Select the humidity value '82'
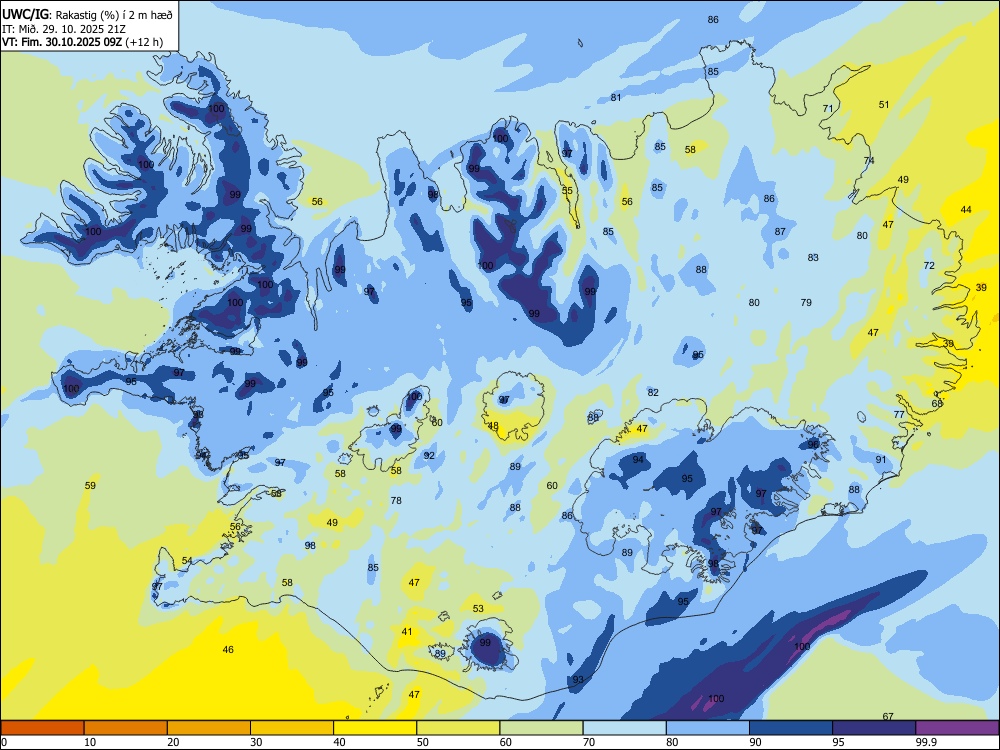The width and height of the screenshot is (1000, 750). pyautogui.click(x=652, y=392)
